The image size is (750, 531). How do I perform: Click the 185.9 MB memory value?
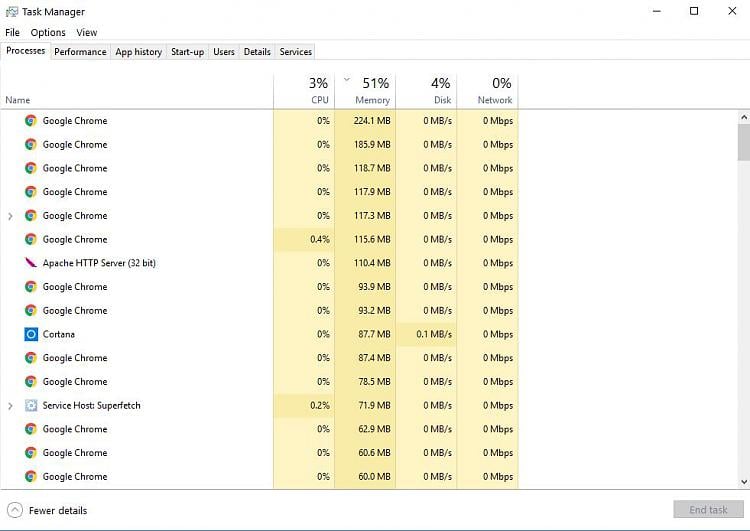coord(372,144)
